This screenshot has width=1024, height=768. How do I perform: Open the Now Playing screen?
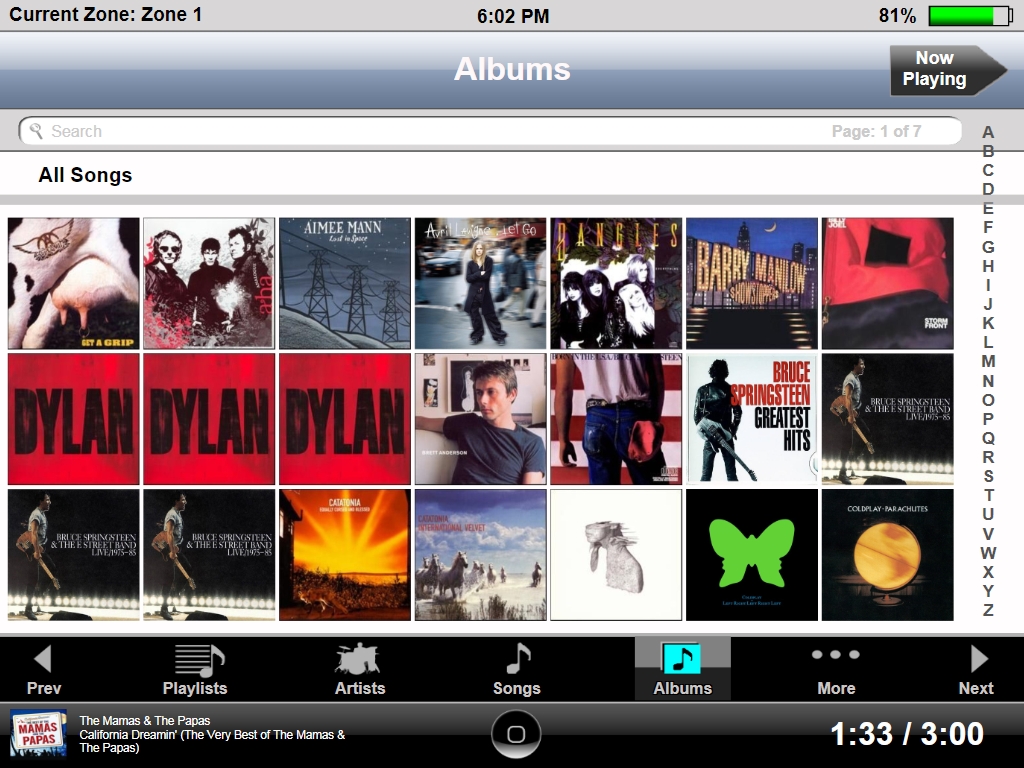[x=947, y=69]
